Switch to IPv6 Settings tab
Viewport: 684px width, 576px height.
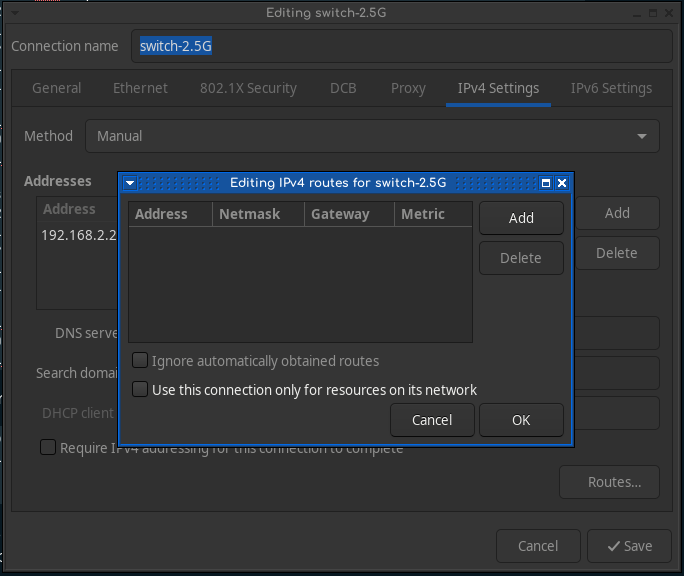click(x=611, y=88)
